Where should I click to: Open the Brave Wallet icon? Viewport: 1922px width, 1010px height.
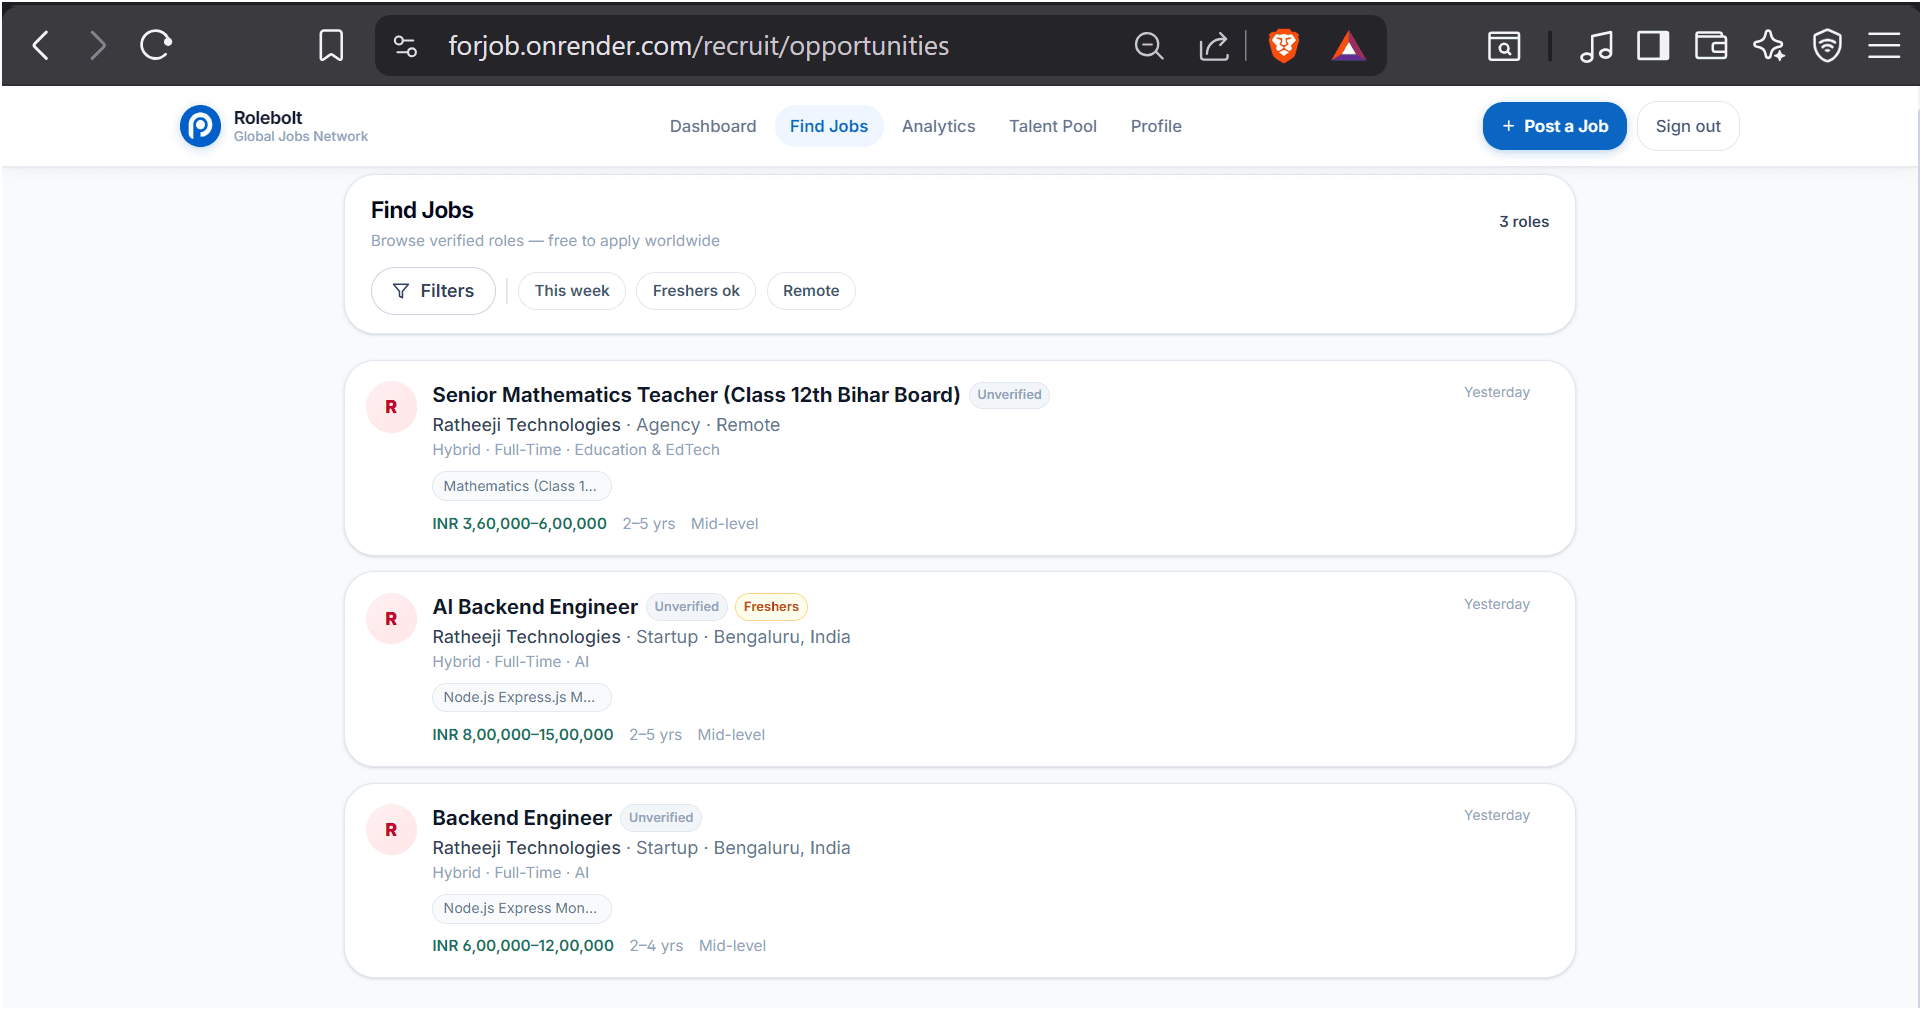(1711, 46)
